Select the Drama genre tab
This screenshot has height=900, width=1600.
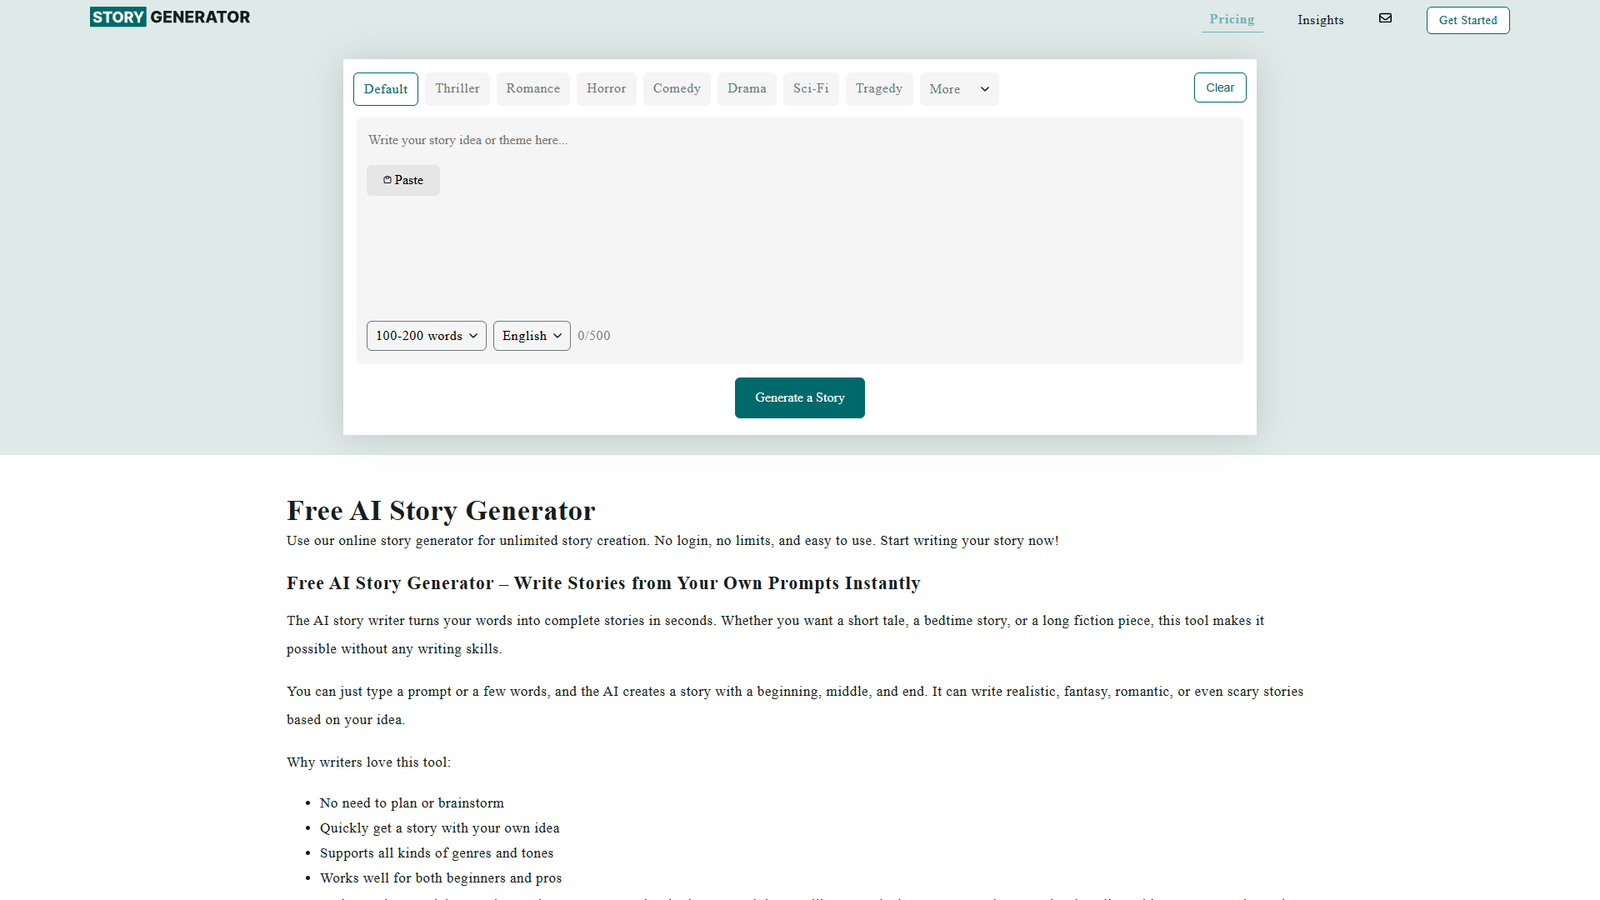[747, 89]
